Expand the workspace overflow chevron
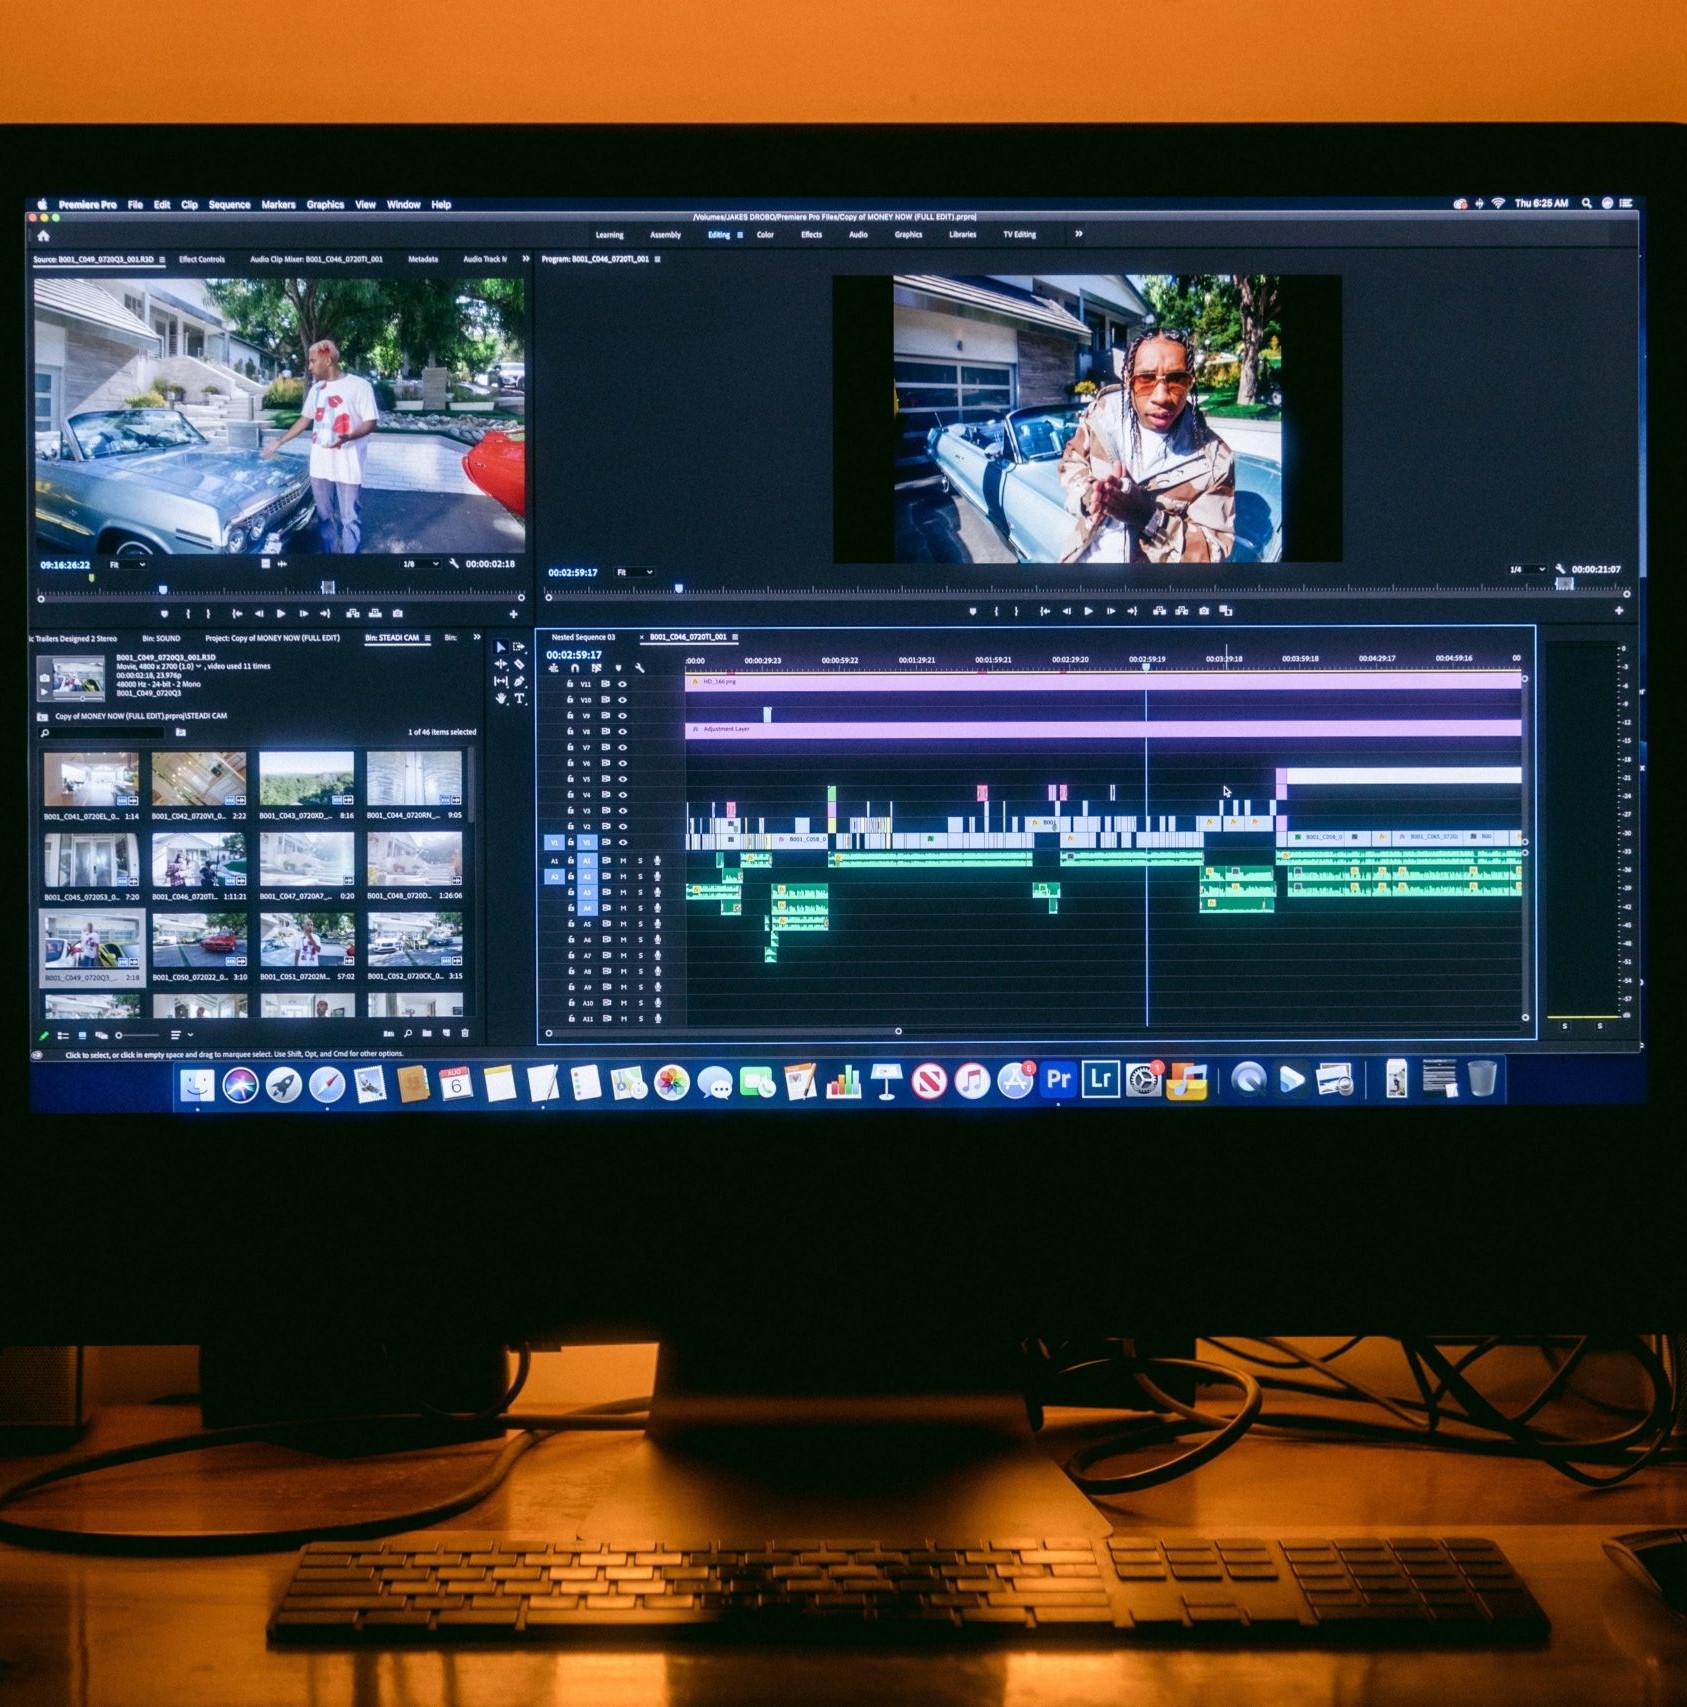 click(x=1078, y=234)
